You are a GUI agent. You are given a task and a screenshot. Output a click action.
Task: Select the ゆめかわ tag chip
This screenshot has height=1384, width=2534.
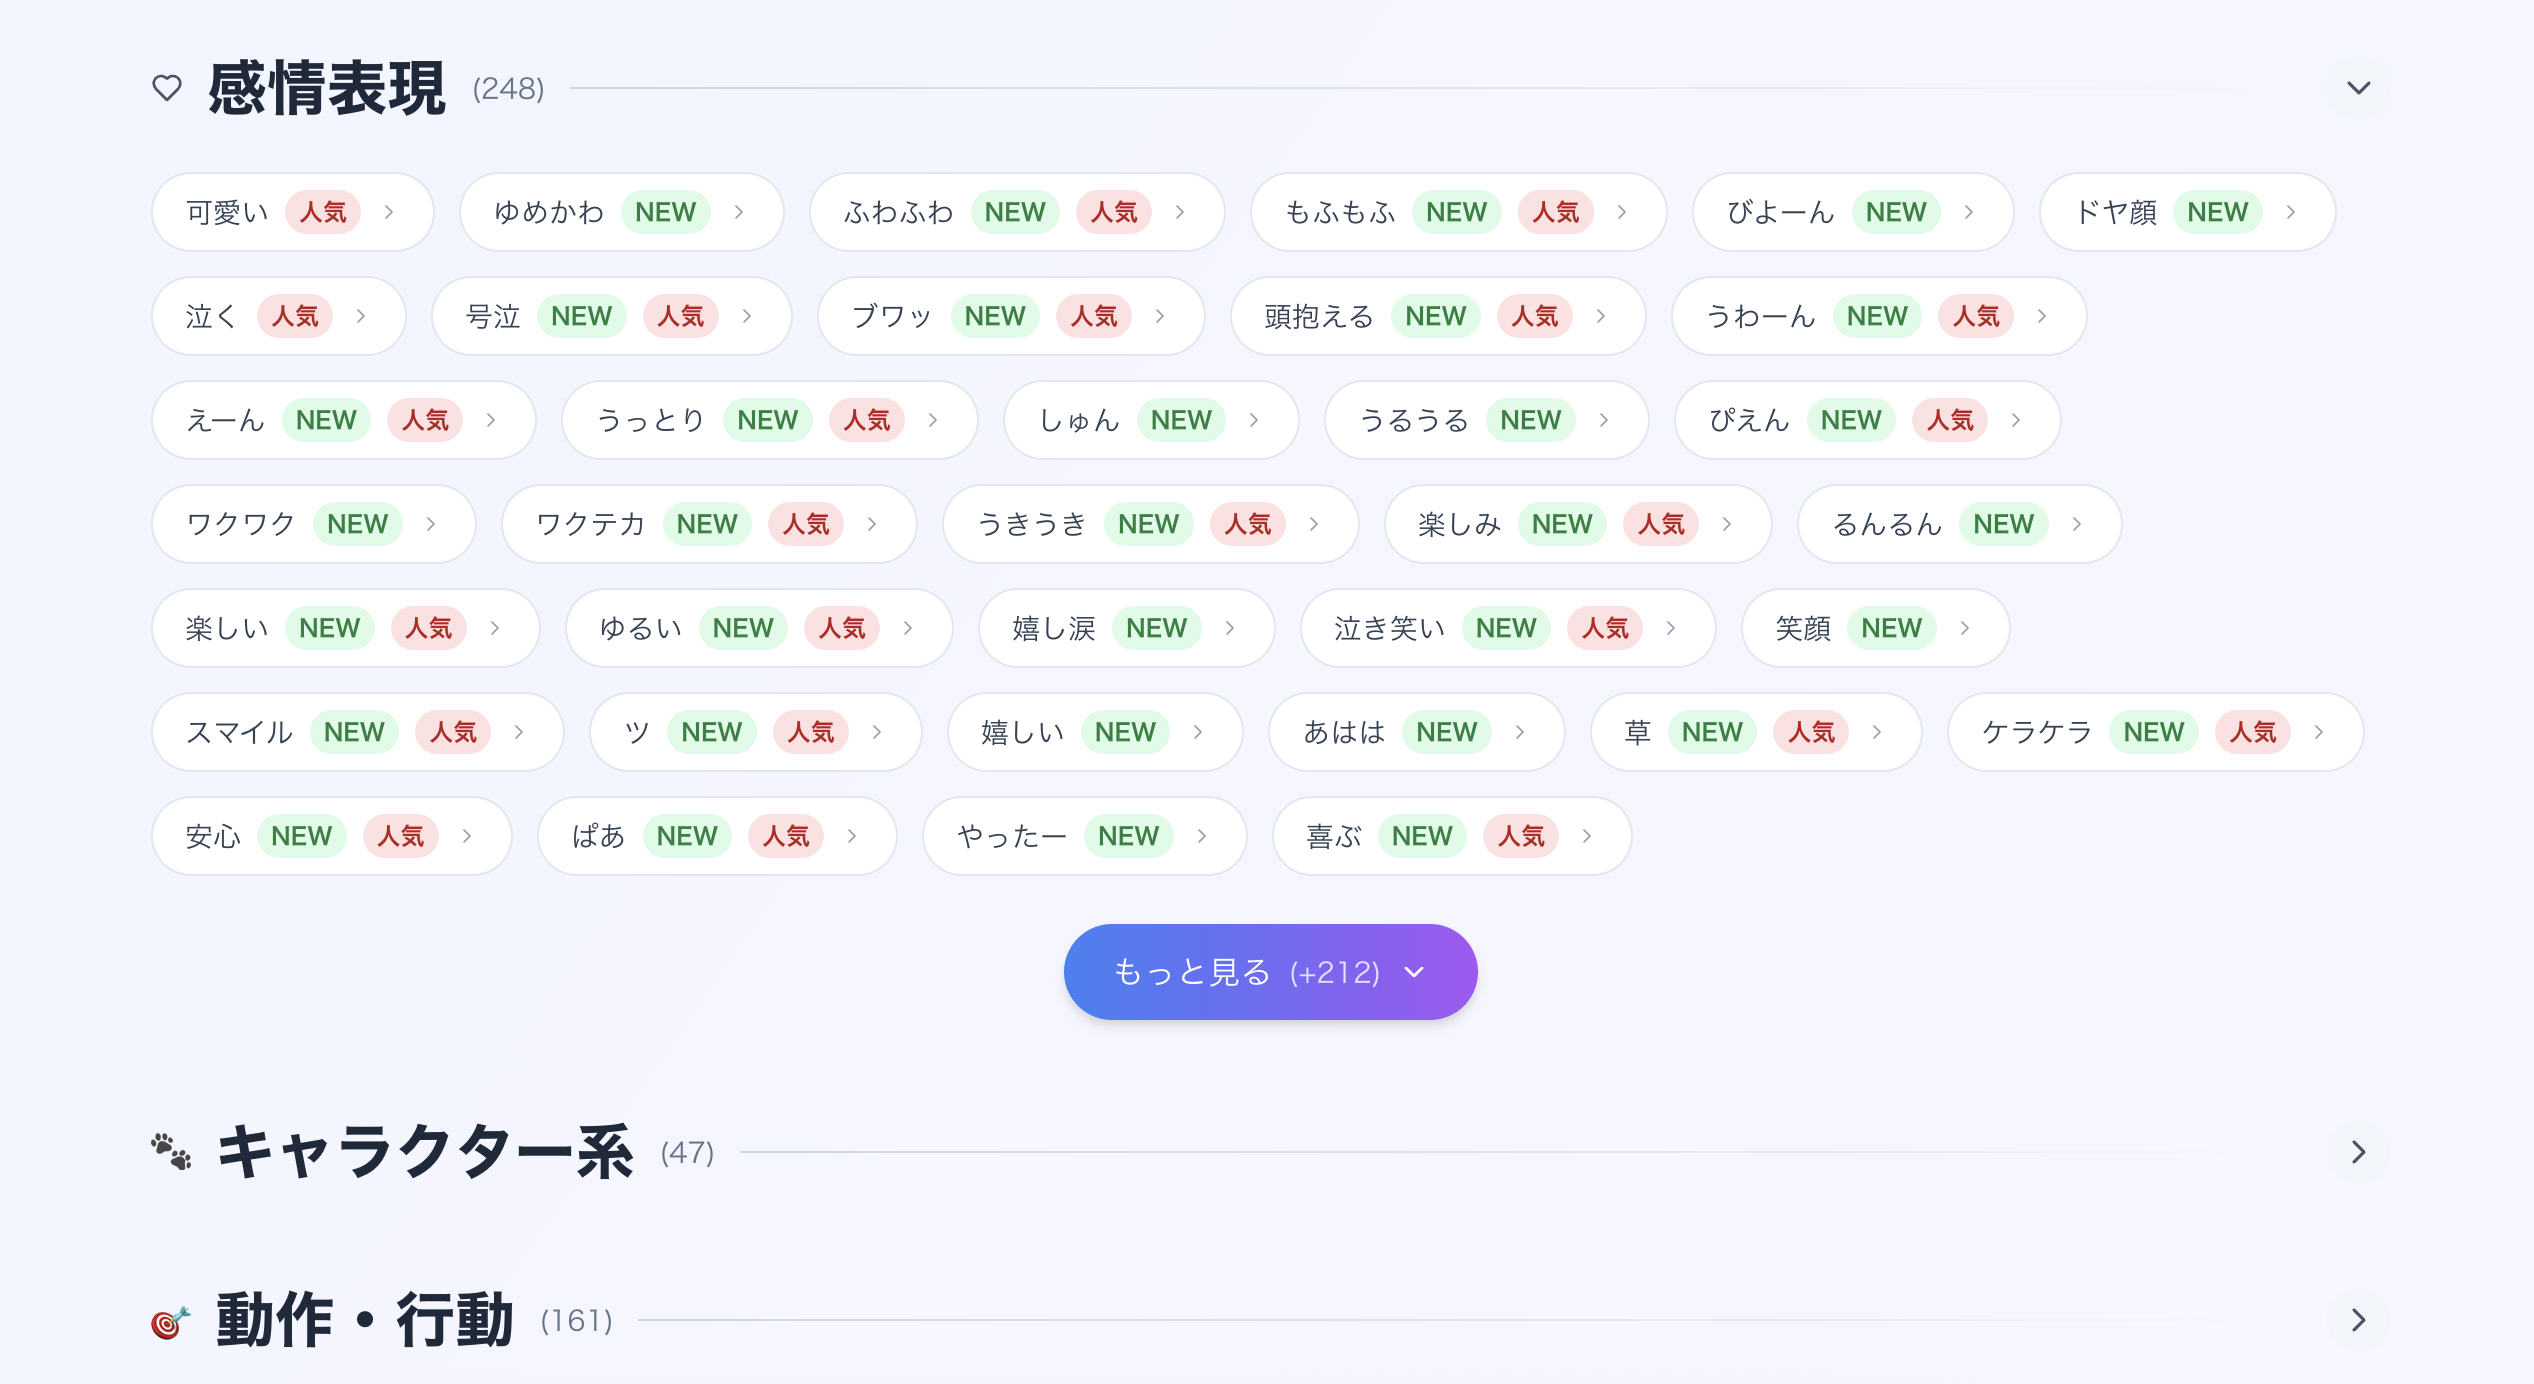pos(549,212)
